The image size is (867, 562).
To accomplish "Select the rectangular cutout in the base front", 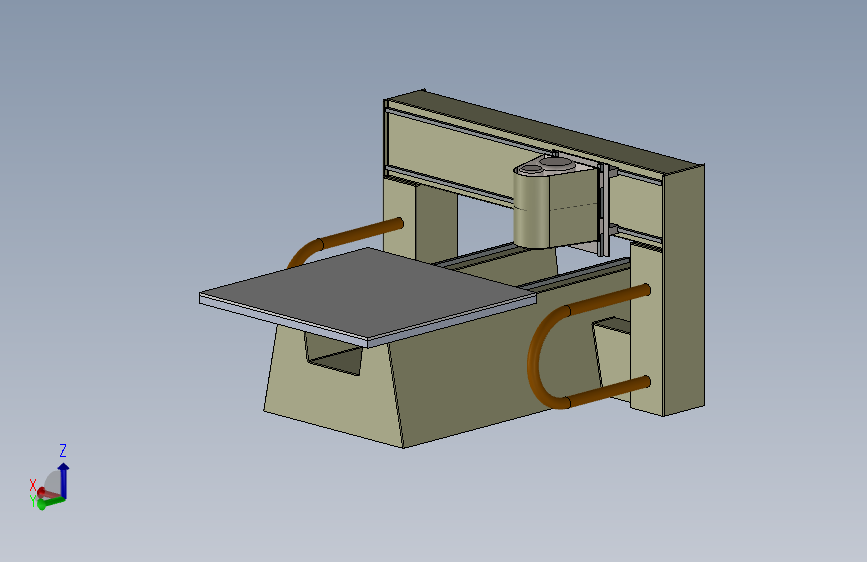I will pyautogui.click(x=334, y=354).
